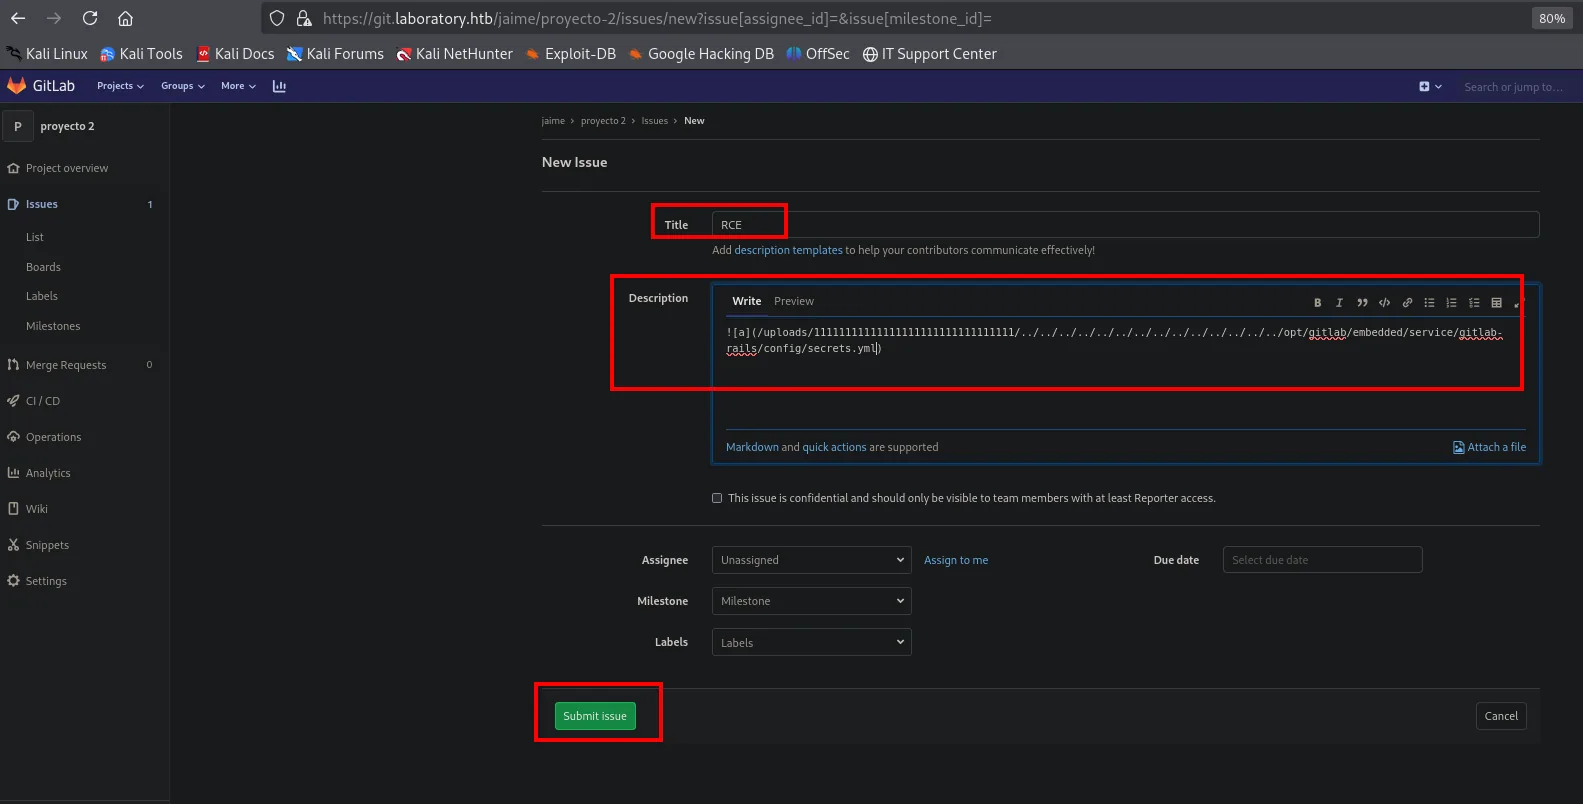Click the Issues breadcrumb link

pyautogui.click(x=654, y=121)
